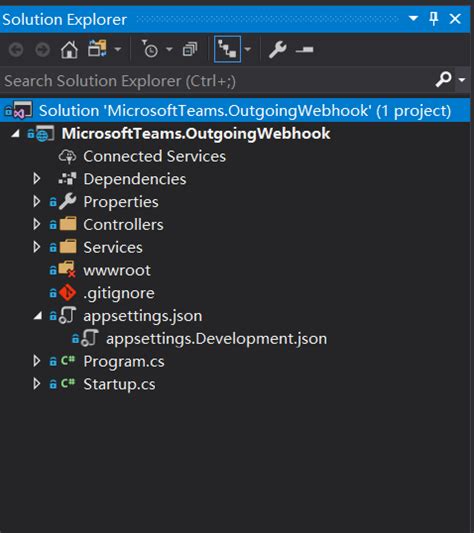Select appsettings.json
The height and width of the screenshot is (533, 474).
pos(143,316)
